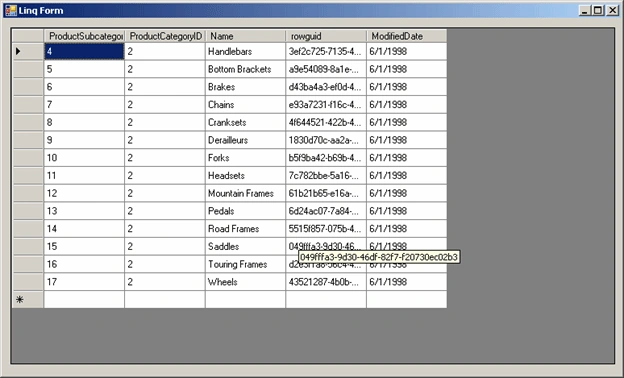Sort by Name column header

(x=246, y=36)
